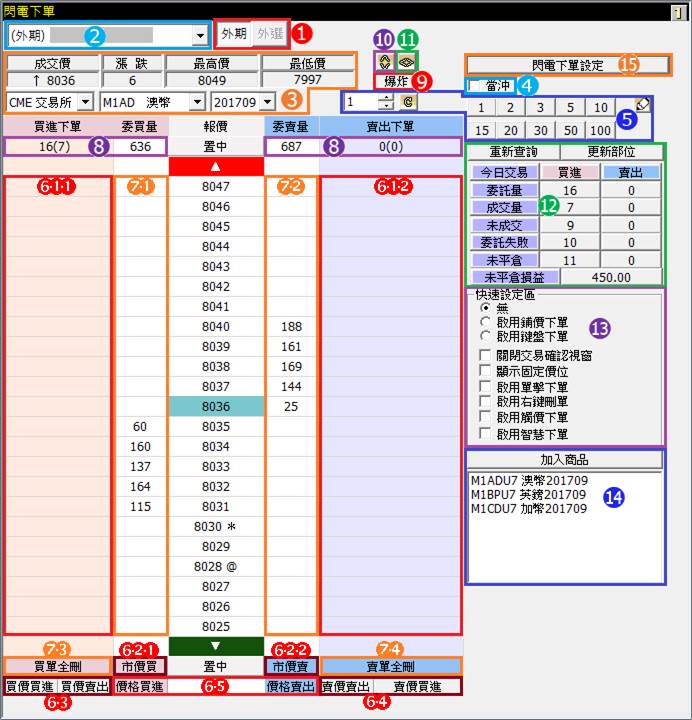
Task: Check 啟用觸價下單 checkbox
Action: (x=485, y=417)
